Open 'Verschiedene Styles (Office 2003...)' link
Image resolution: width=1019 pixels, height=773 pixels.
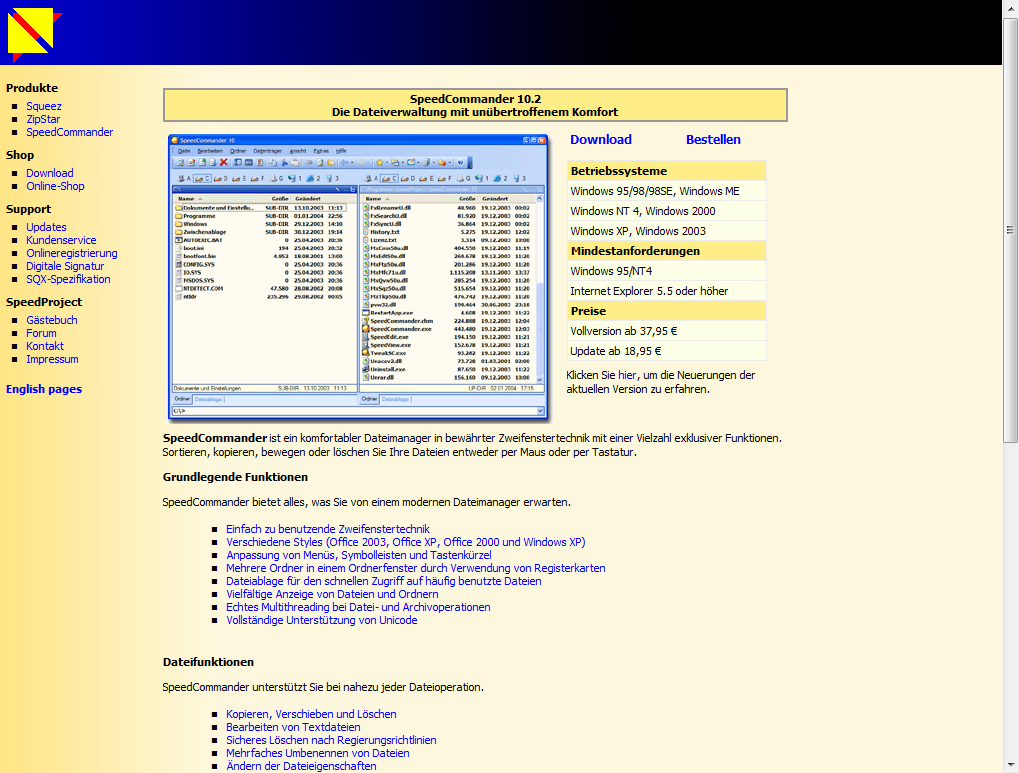(406, 542)
